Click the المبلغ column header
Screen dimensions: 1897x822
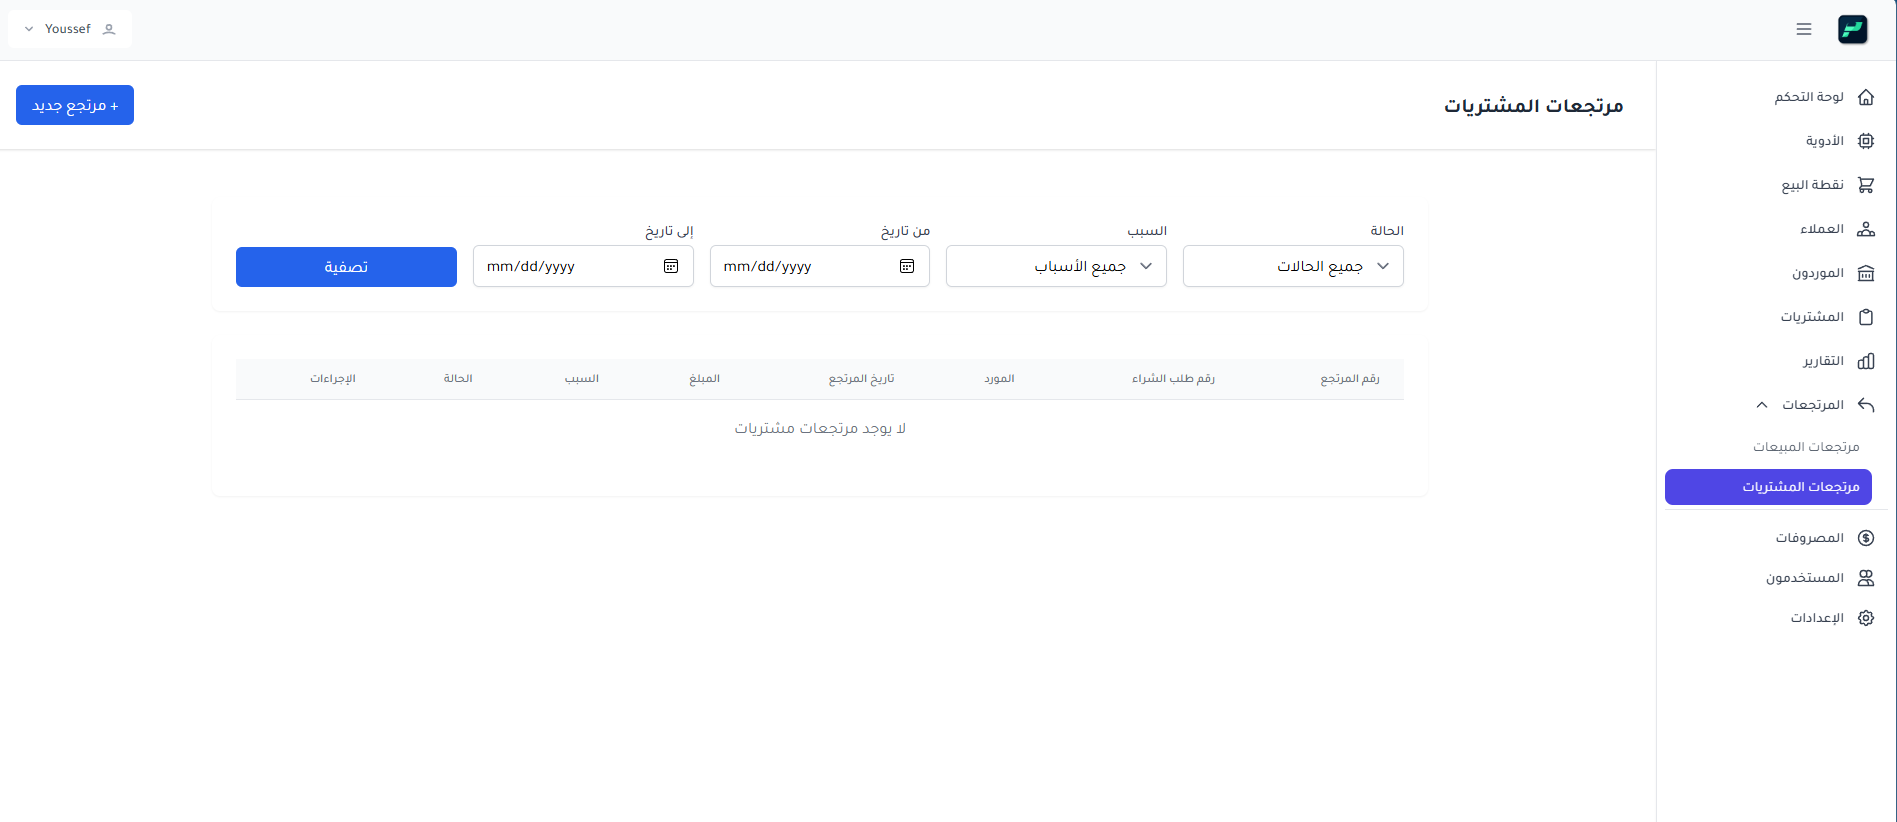(704, 379)
